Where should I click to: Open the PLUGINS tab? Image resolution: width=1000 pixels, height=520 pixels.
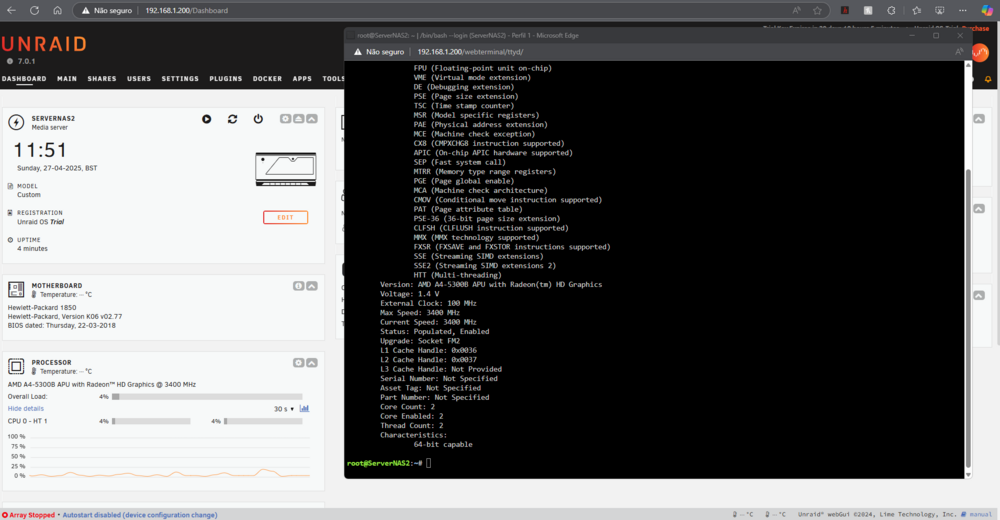pos(226,78)
